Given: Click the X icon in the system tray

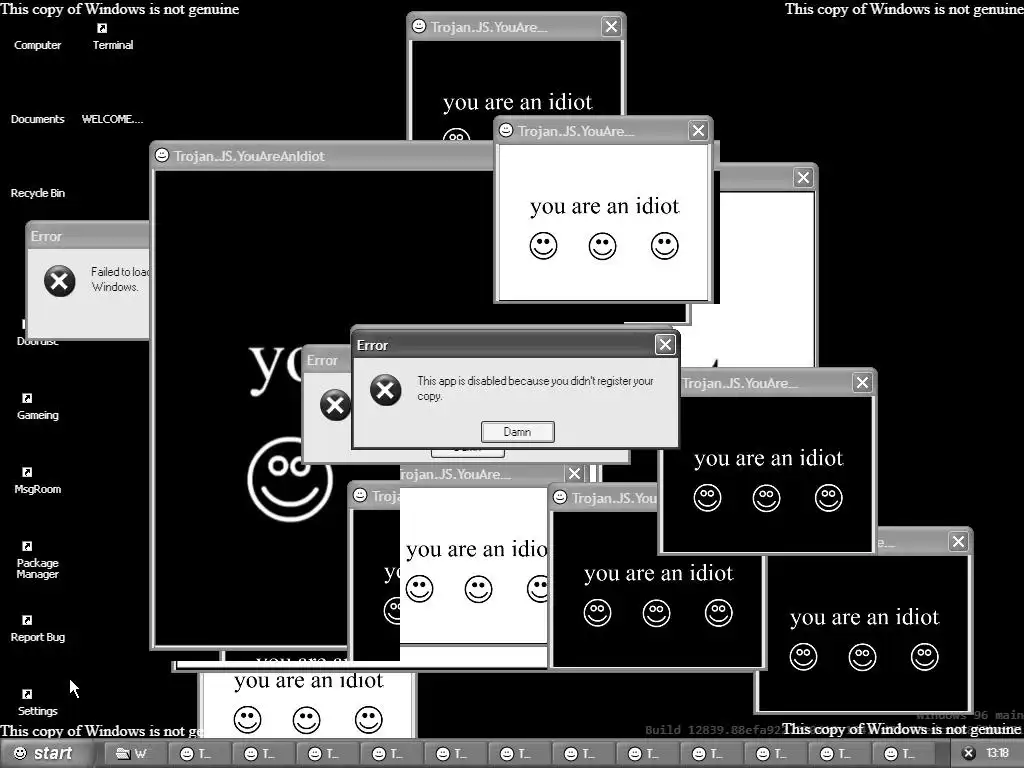Looking at the screenshot, I should click(x=968, y=753).
